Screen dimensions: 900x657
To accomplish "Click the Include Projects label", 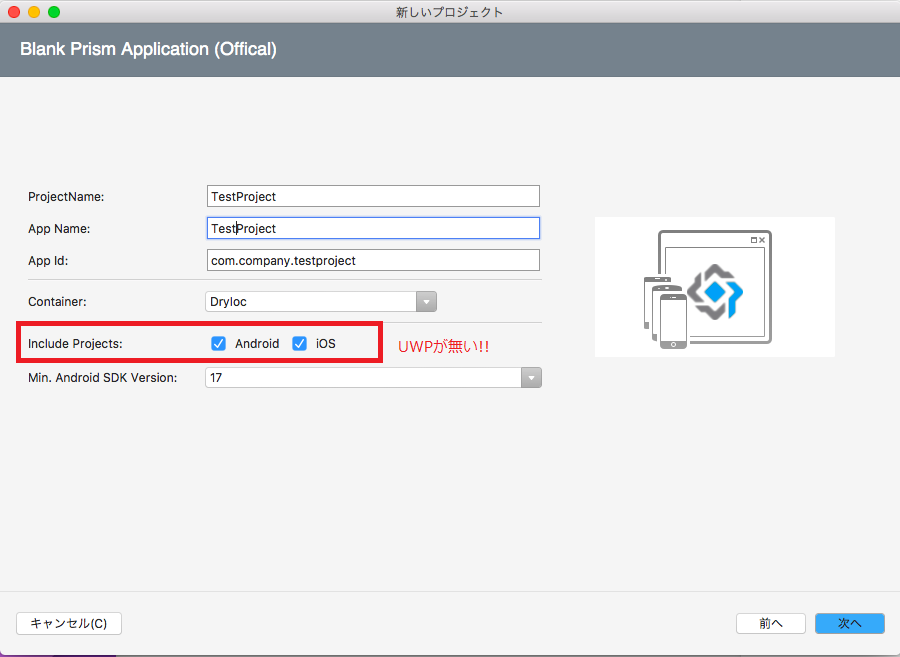I will coord(75,344).
